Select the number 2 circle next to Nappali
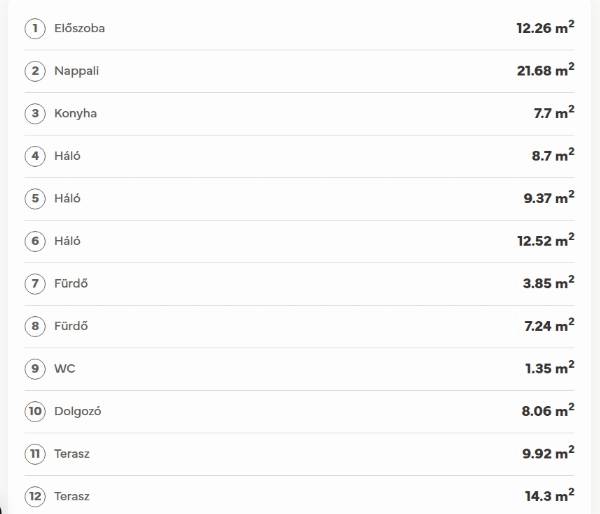The height and width of the screenshot is (514, 600). coord(36,71)
